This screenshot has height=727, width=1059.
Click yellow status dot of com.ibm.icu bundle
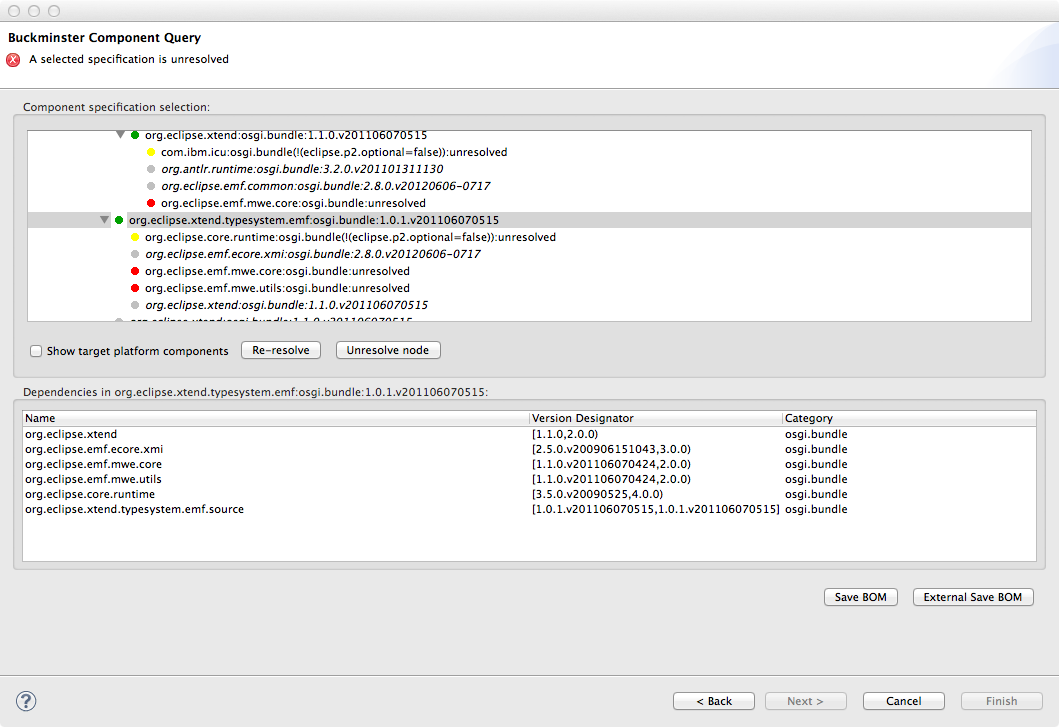tap(151, 152)
